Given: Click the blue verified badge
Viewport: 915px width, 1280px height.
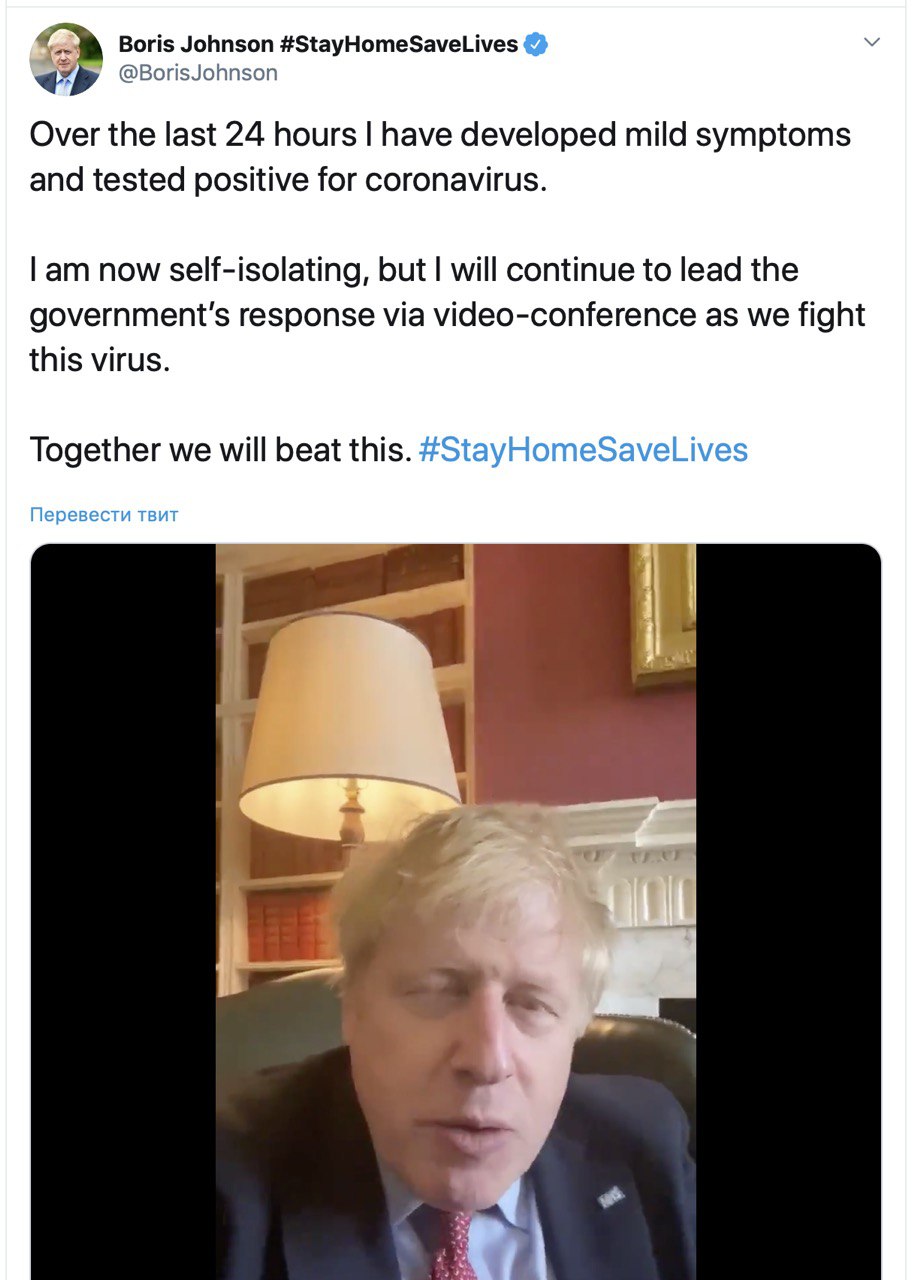Looking at the screenshot, I should click(x=536, y=45).
